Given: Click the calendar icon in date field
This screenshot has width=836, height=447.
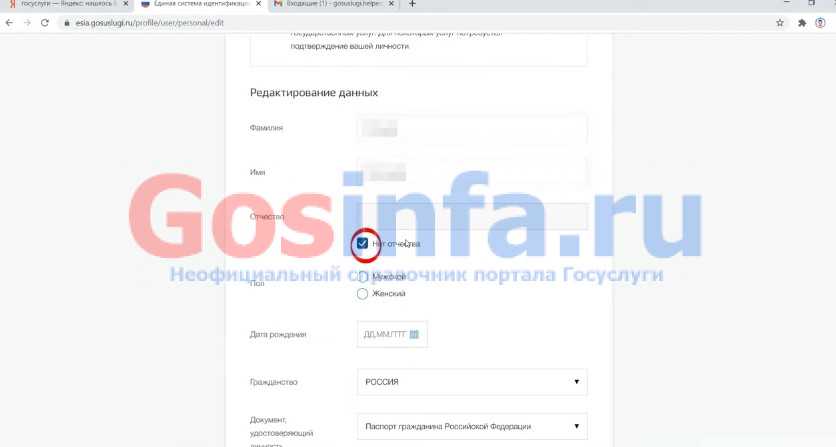Looking at the screenshot, I should coord(413,334).
